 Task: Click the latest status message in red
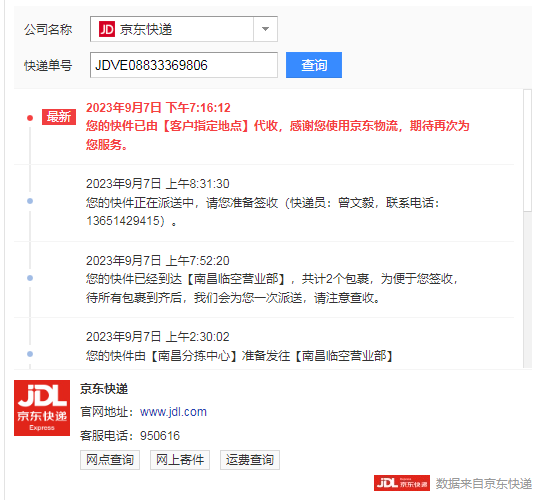pos(278,135)
